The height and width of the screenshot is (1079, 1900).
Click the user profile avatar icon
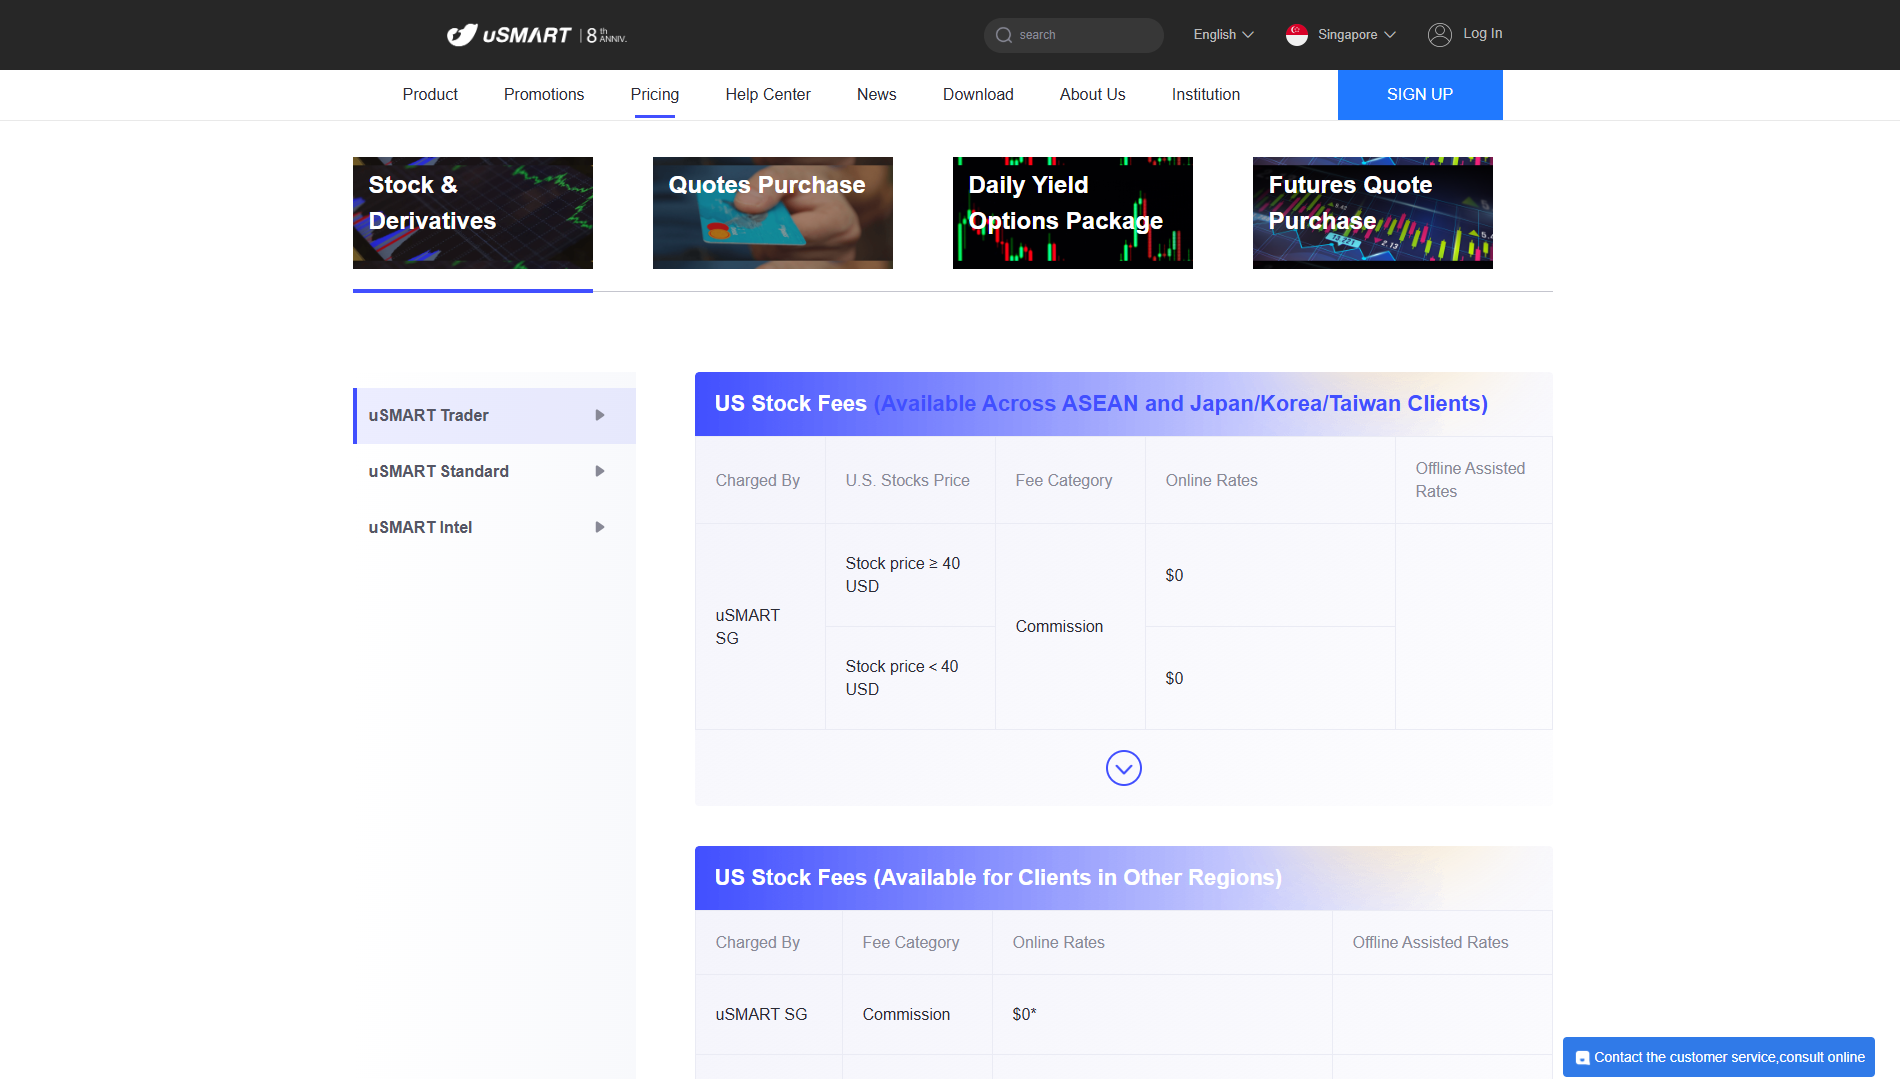1439,35
